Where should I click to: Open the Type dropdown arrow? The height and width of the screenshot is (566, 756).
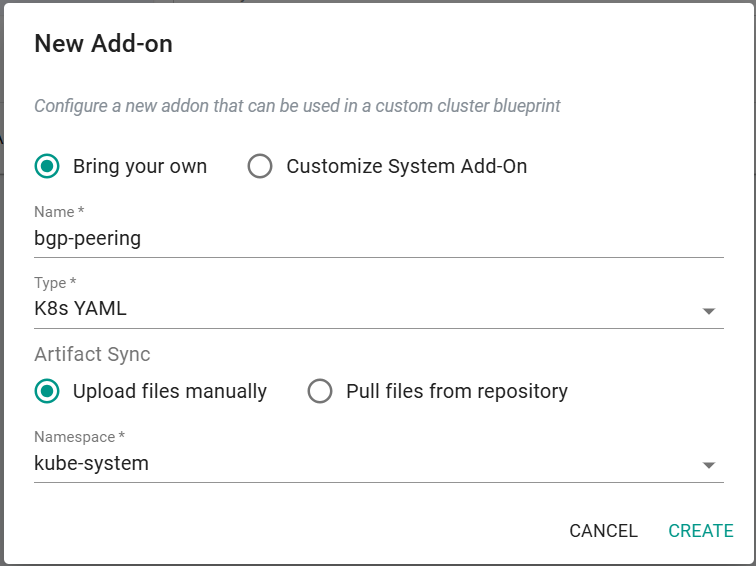pyautogui.click(x=708, y=311)
